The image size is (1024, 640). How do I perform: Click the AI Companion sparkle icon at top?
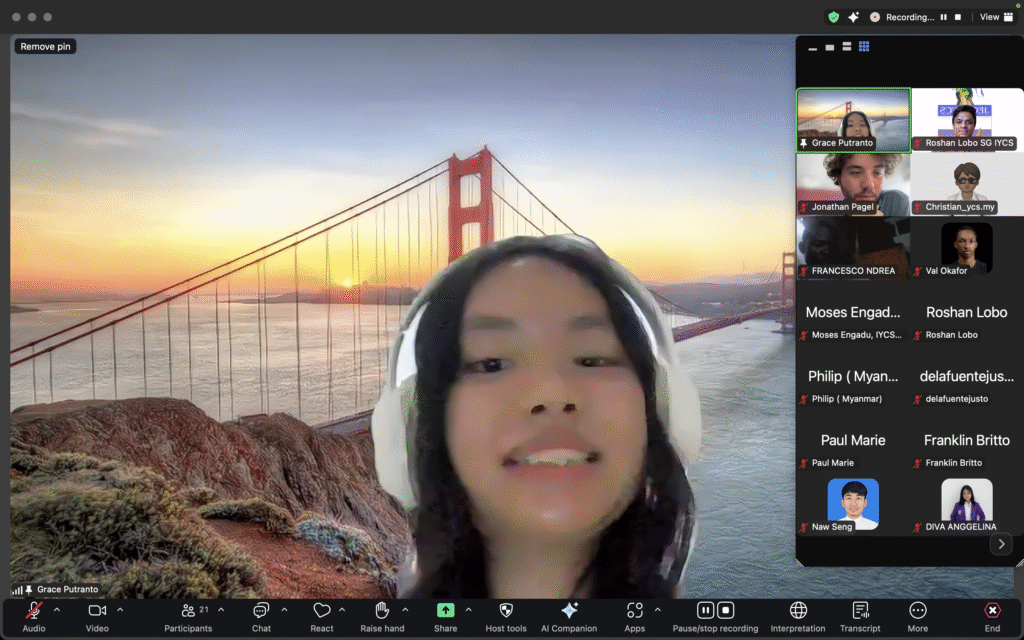pos(854,17)
